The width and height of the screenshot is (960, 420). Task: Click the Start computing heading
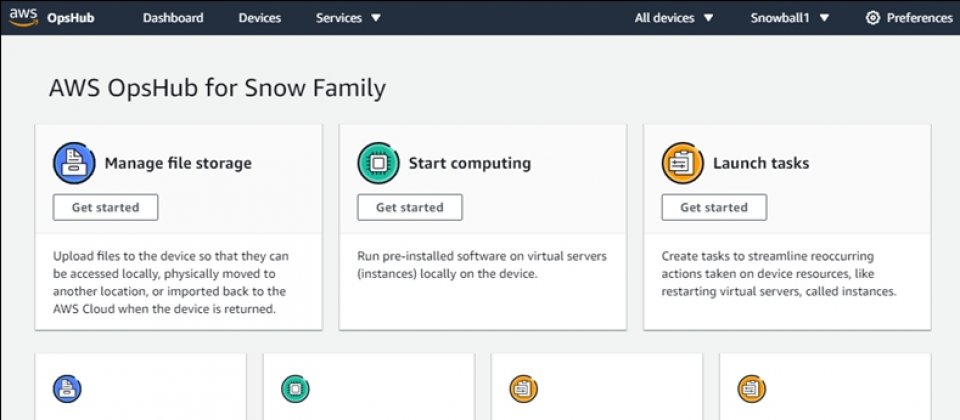(470, 163)
